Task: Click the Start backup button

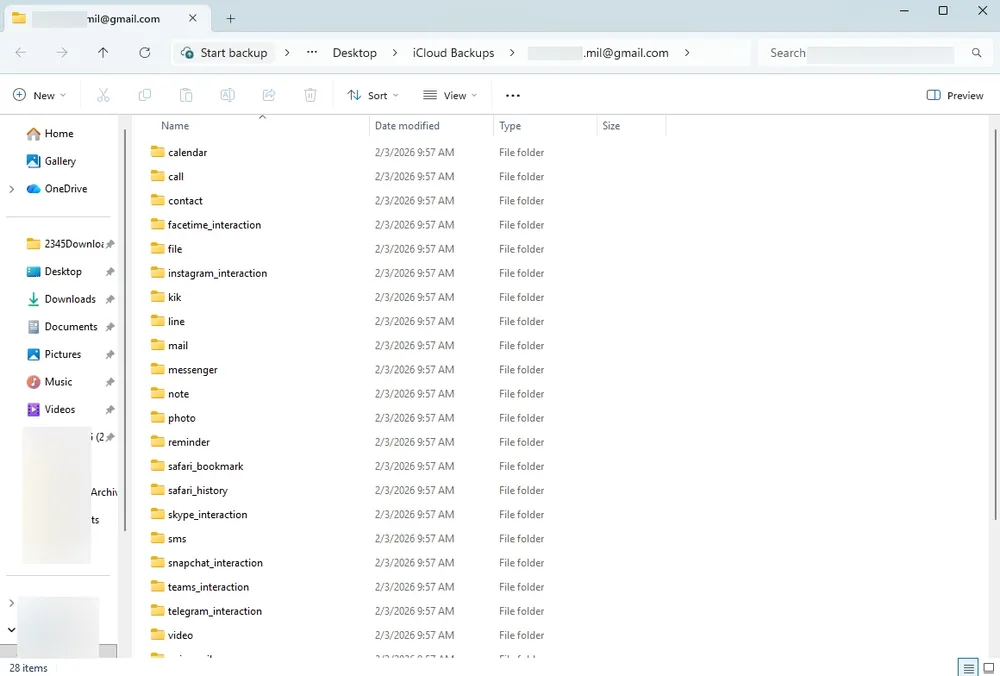Action: pos(223,53)
